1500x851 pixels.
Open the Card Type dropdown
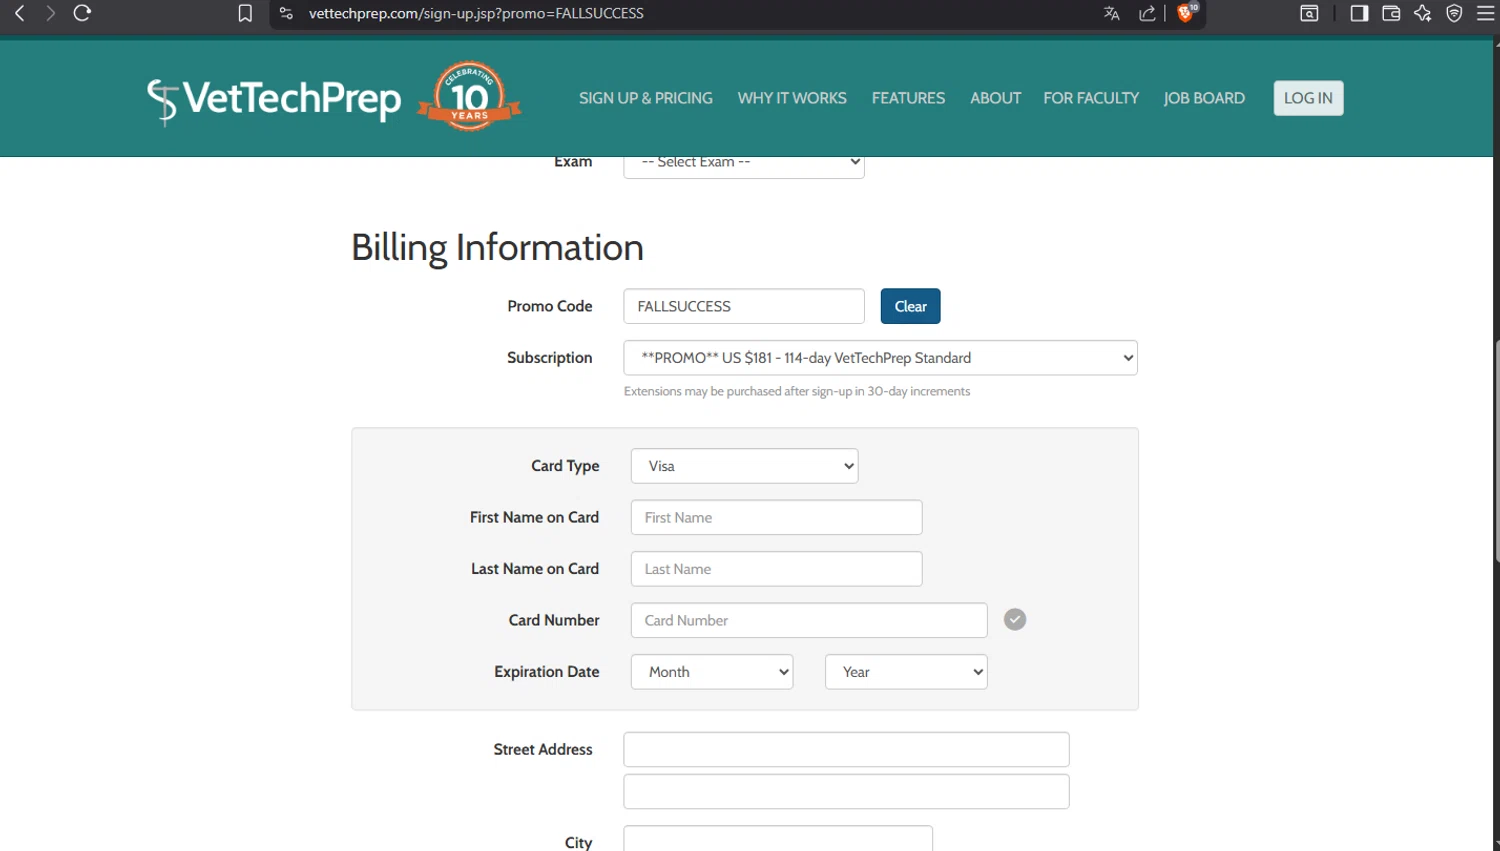tap(745, 466)
